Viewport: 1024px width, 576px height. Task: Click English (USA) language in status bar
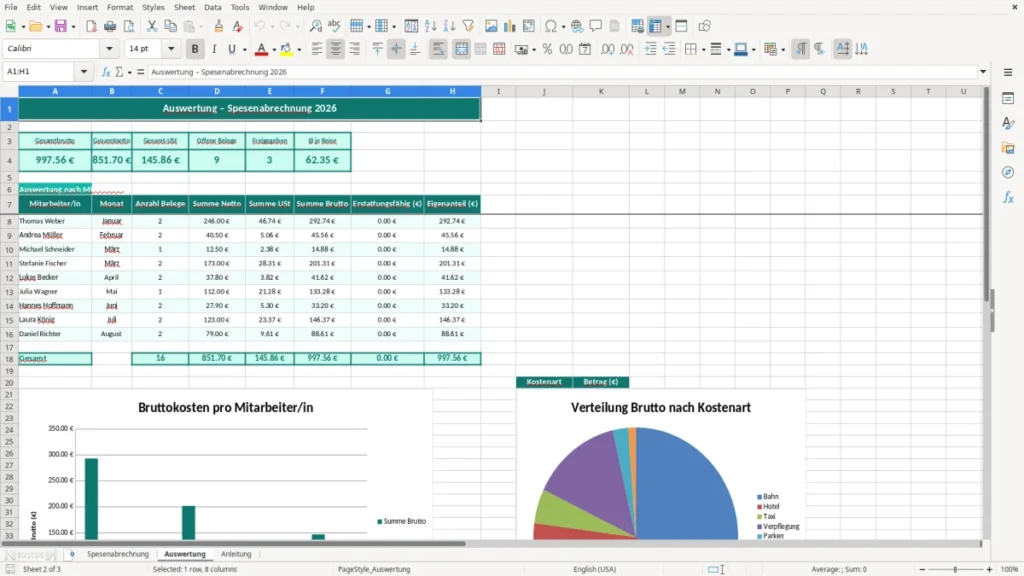(594, 569)
